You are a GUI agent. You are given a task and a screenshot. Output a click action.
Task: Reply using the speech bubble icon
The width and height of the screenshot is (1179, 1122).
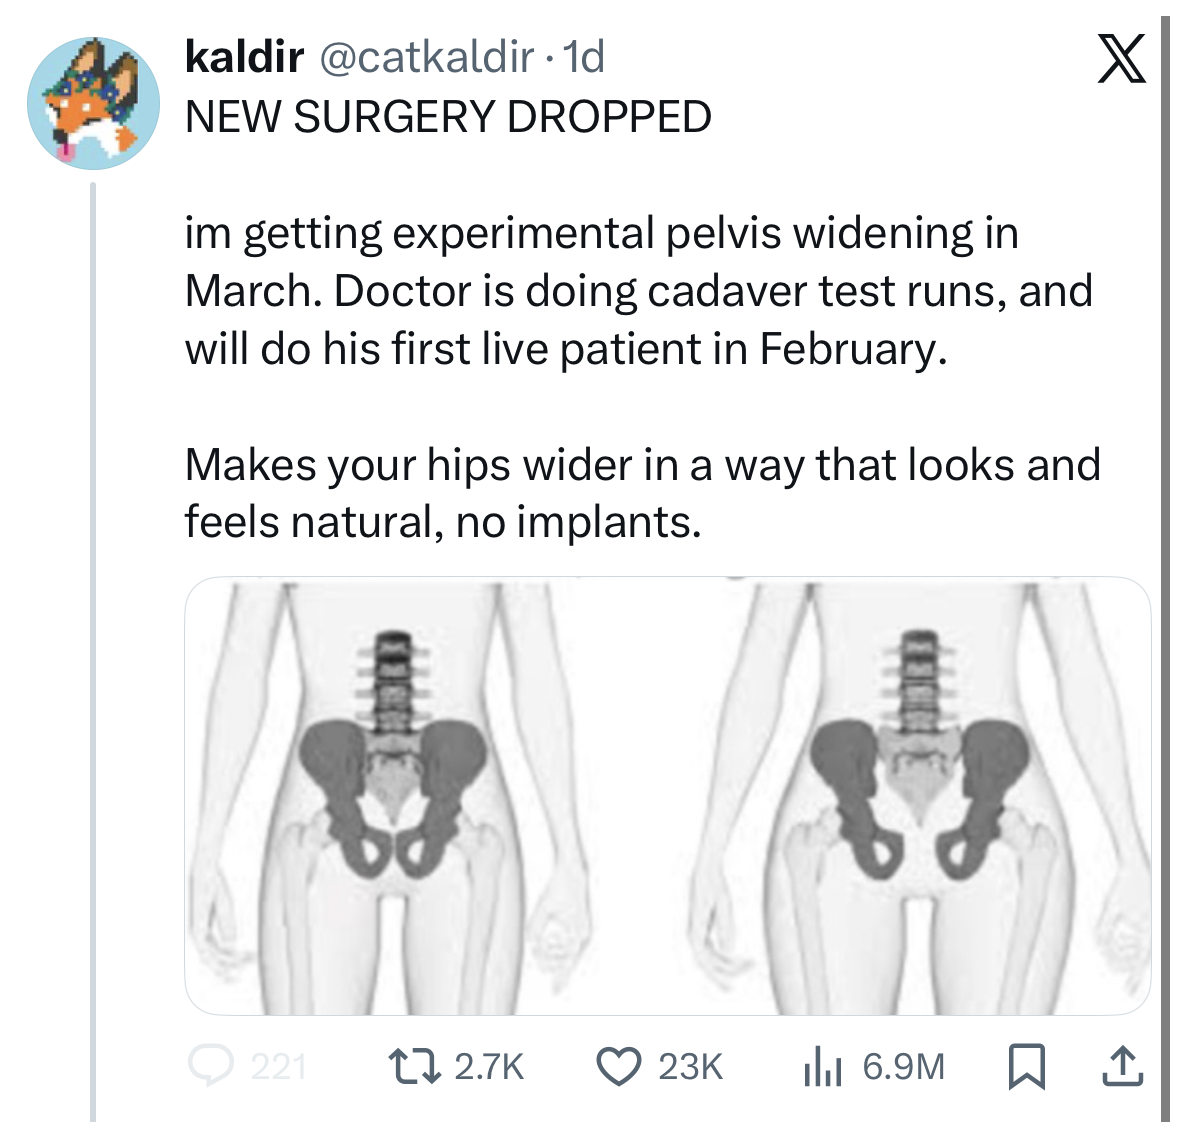(211, 1066)
